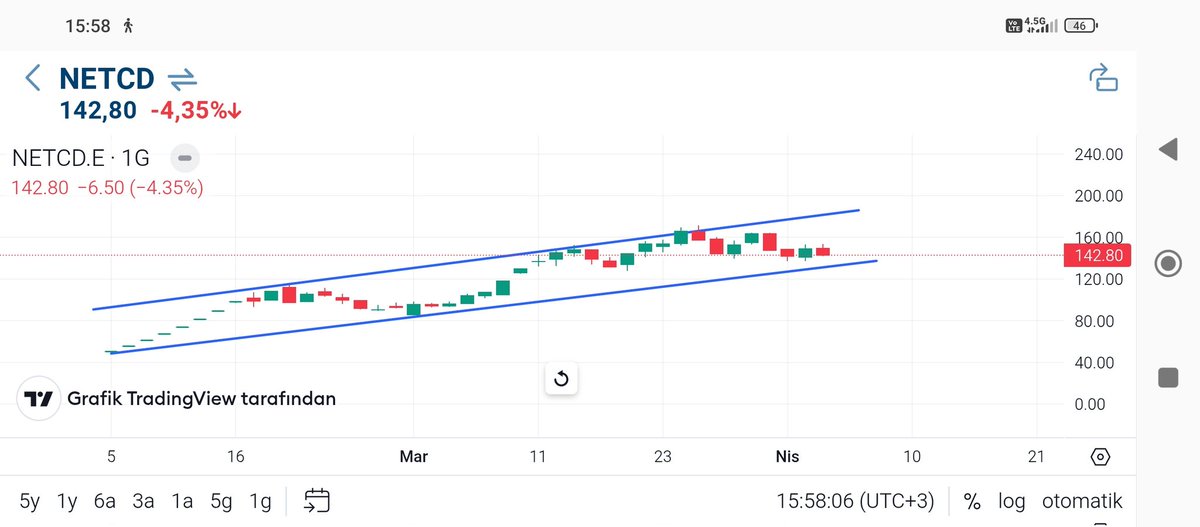The width and height of the screenshot is (1200, 527).
Task: Open chart settings hexagon icon
Action: (x=1100, y=457)
